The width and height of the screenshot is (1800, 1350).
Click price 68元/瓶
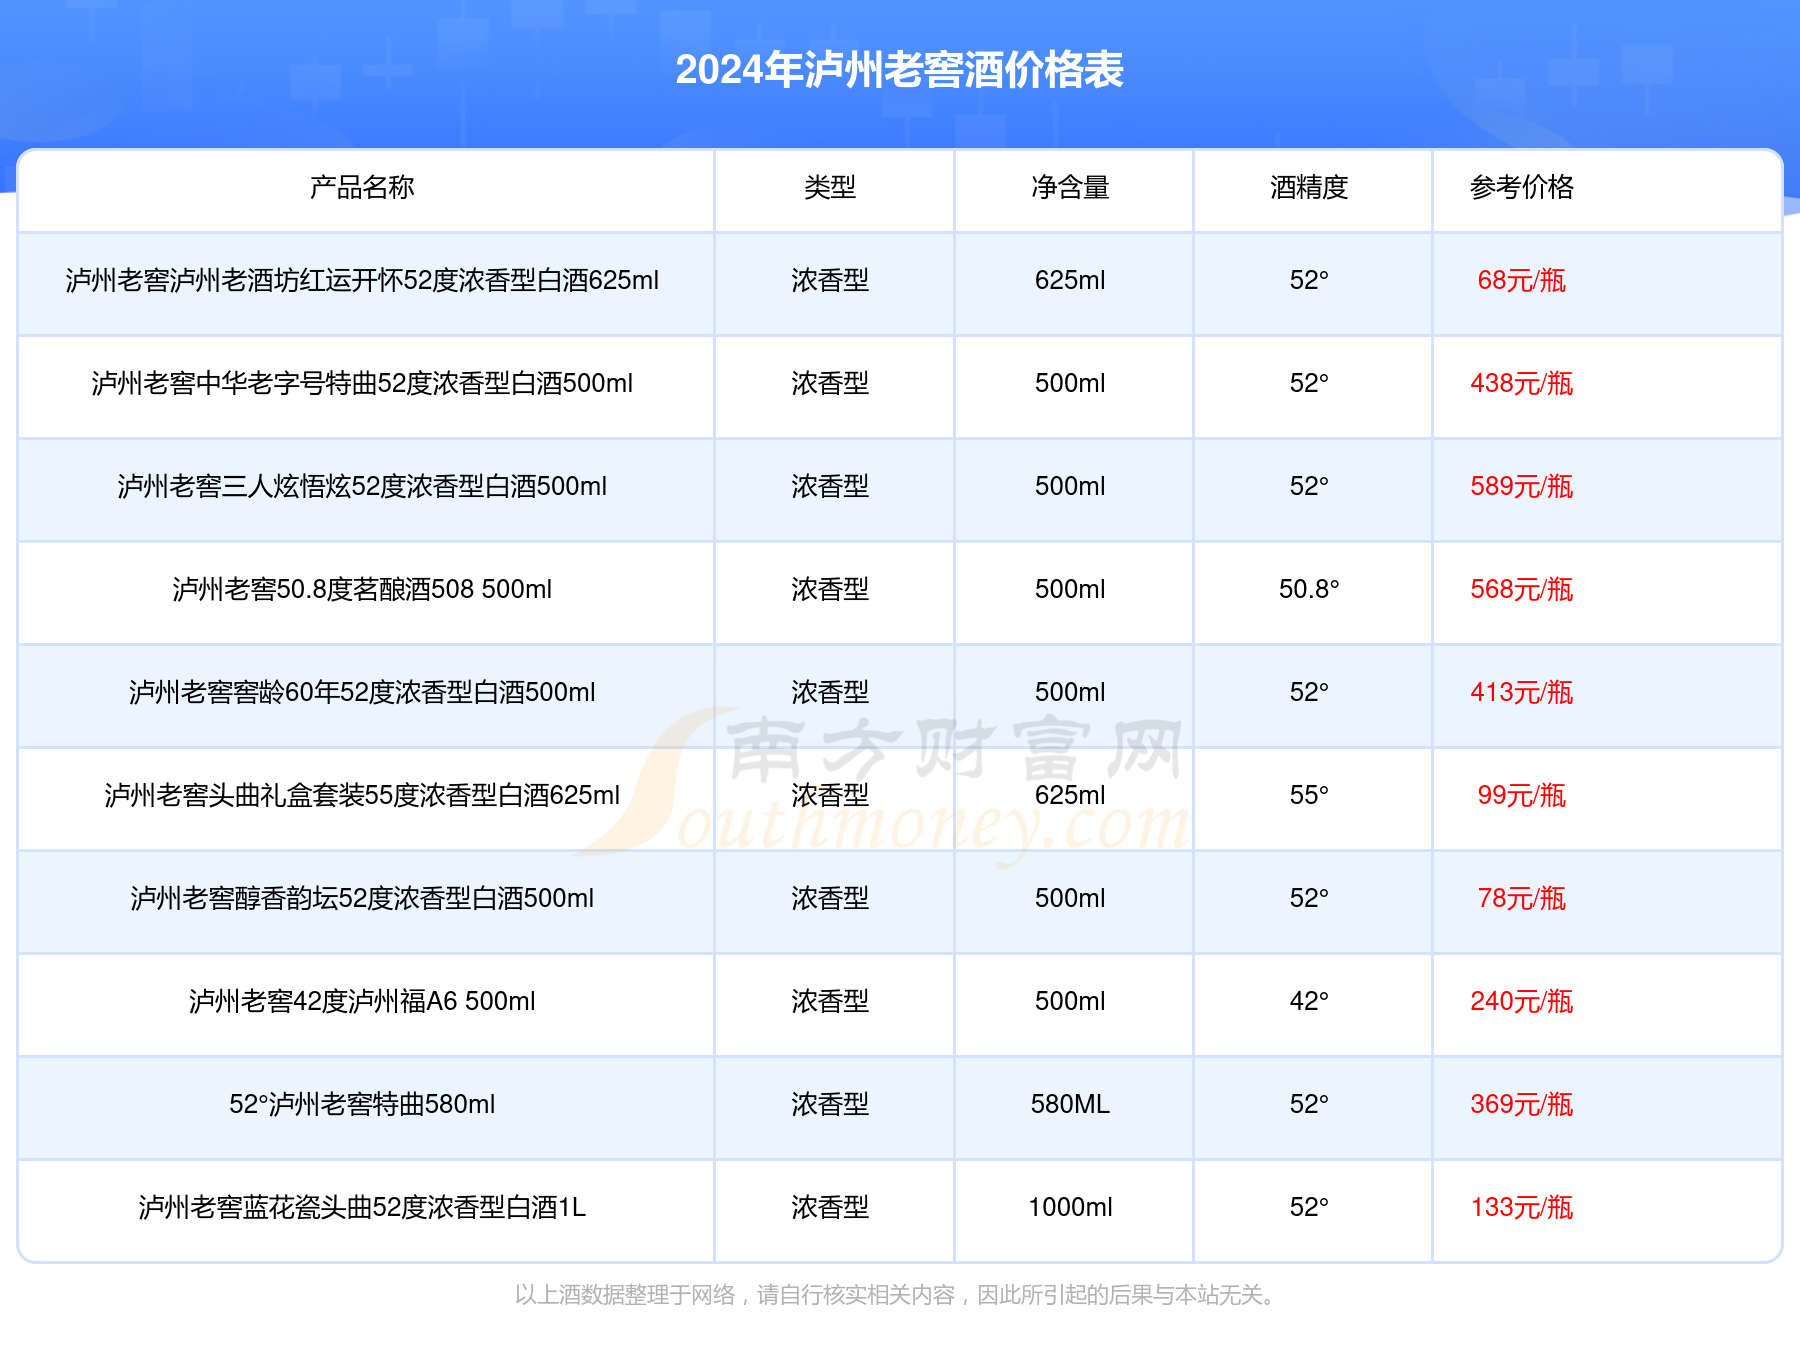click(x=1522, y=280)
